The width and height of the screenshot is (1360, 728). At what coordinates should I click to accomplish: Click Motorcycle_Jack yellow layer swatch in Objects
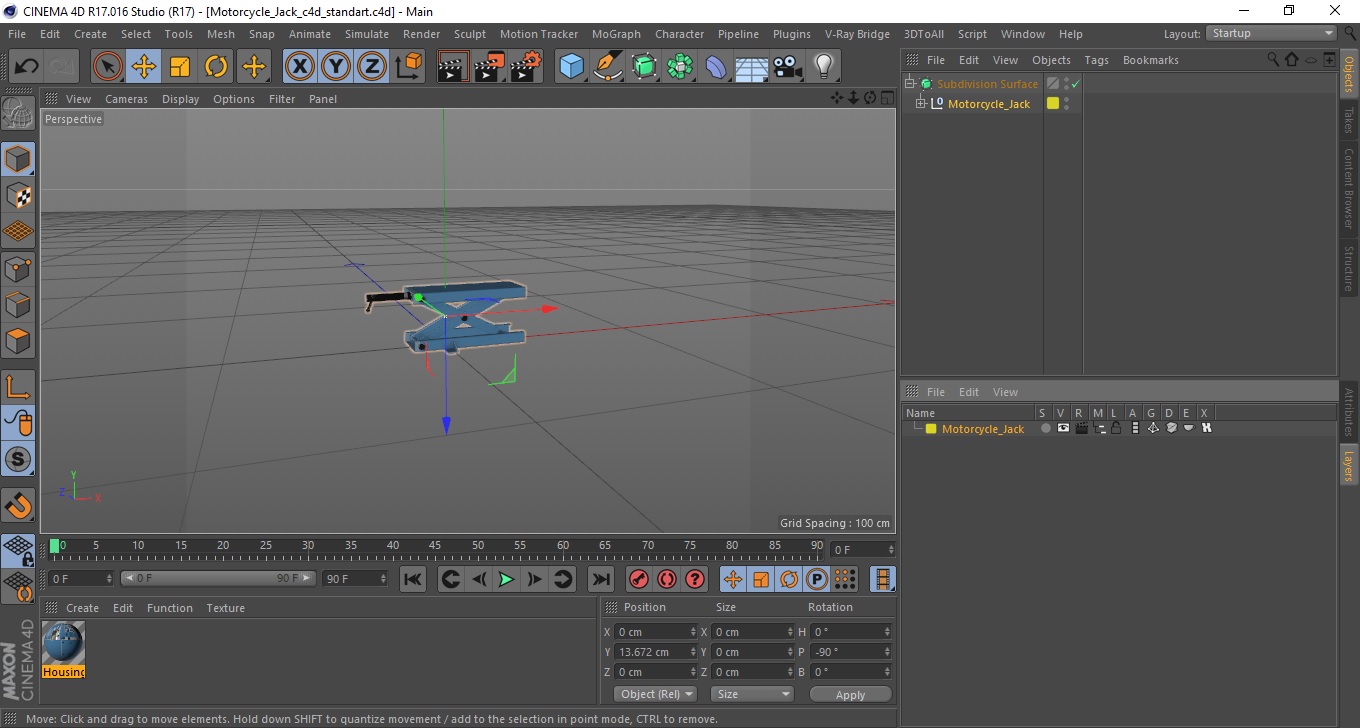1053,103
